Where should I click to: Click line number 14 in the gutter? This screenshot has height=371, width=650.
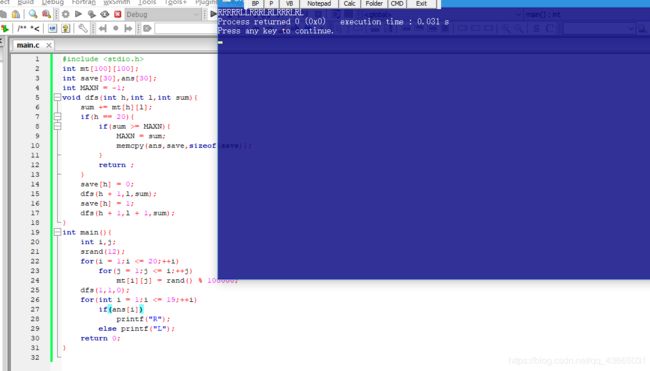tap(35, 184)
